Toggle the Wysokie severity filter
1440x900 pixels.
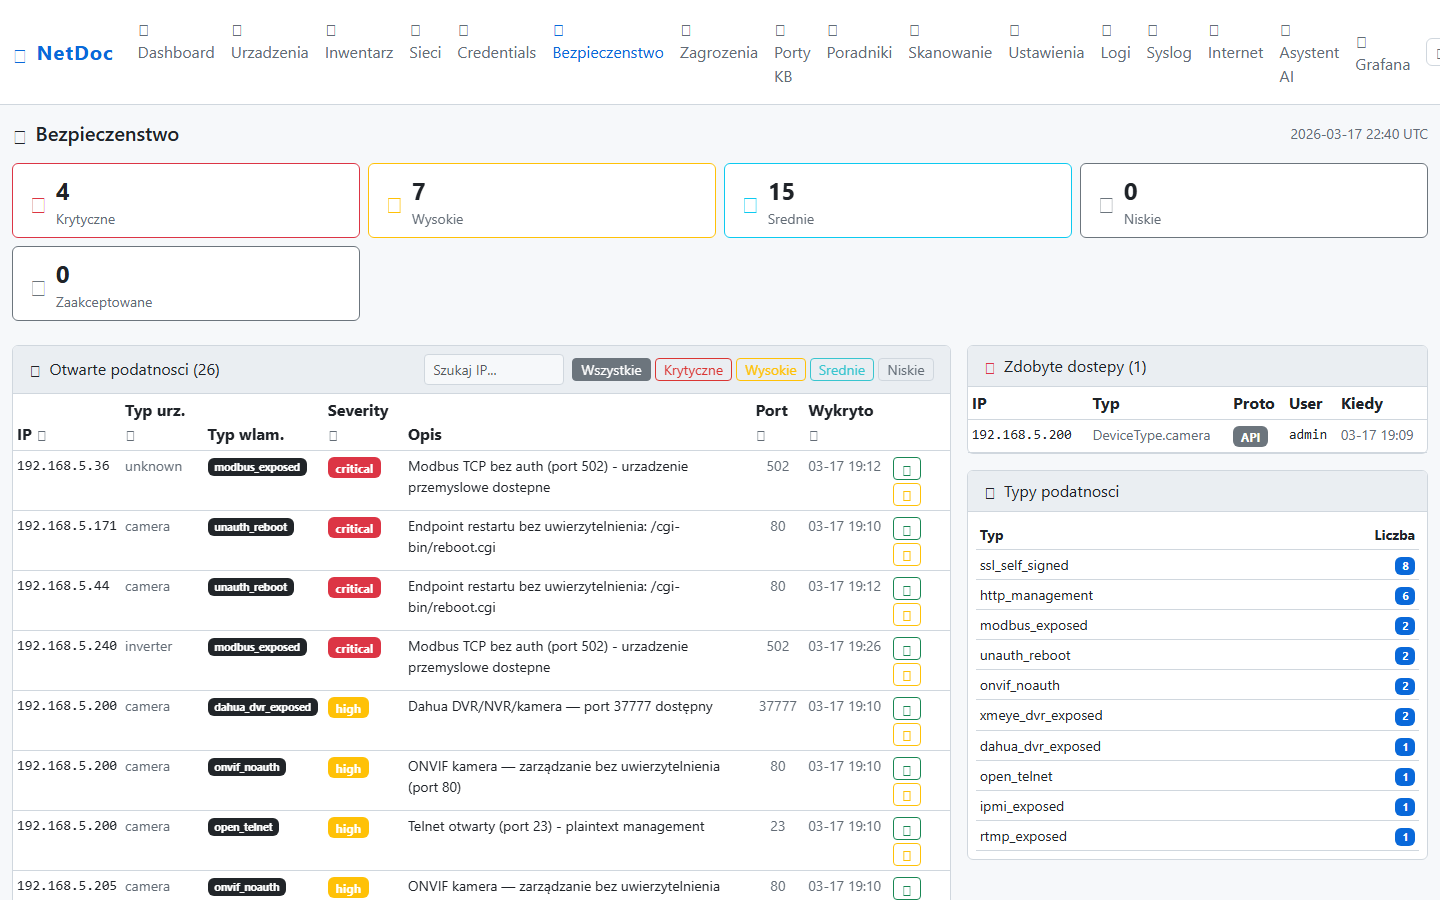(x=770, y=370)
